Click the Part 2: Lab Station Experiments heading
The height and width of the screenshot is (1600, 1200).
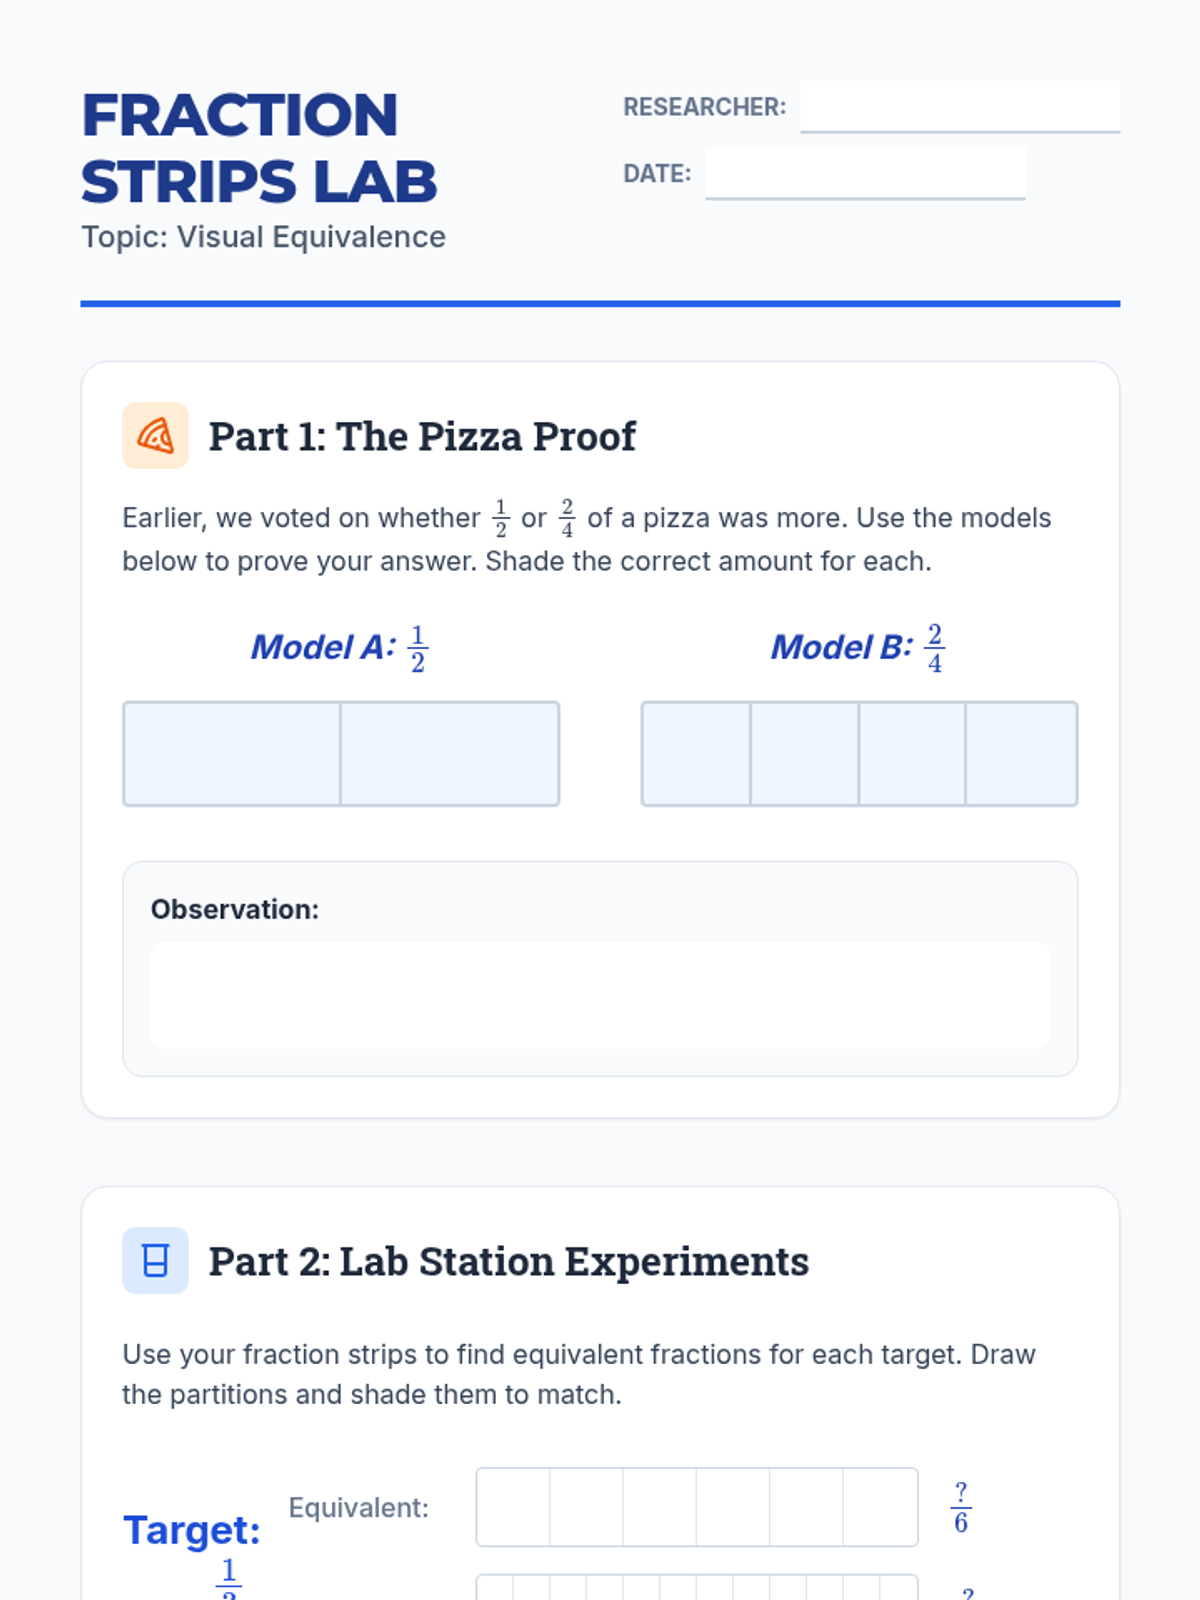tap(508, 1262)
